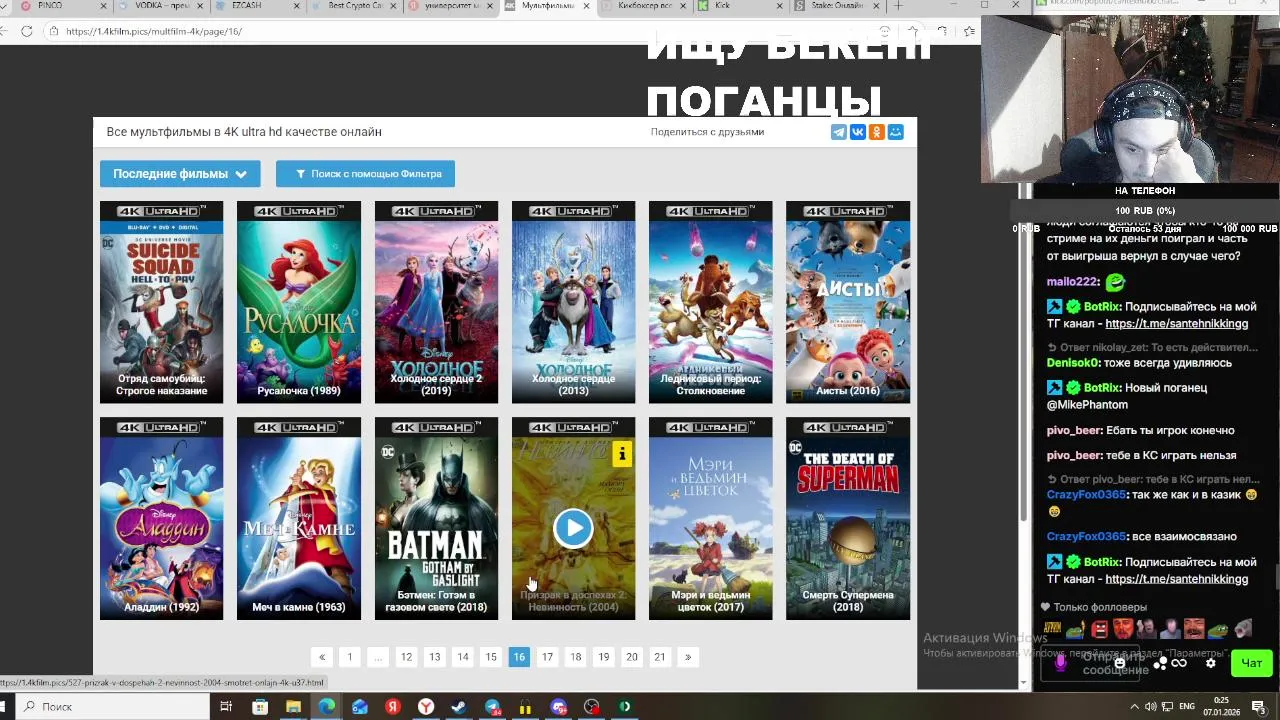1280x720 pixels.
Task: Click purple microphone icon in chat
Action: click(x=1061, y=662)
